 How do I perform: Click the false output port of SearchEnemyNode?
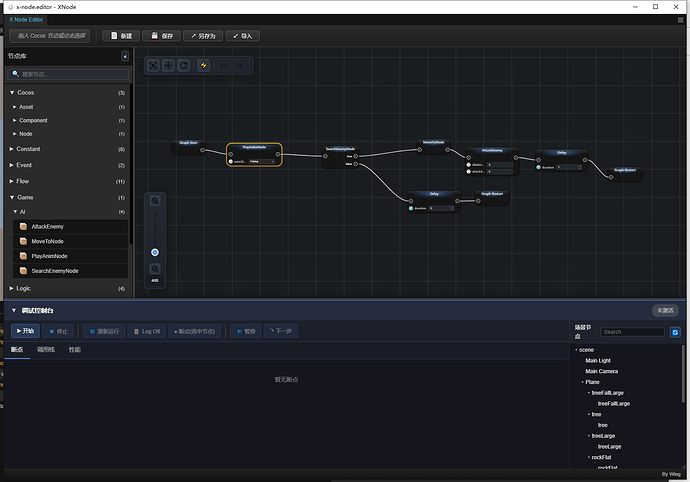356,164
